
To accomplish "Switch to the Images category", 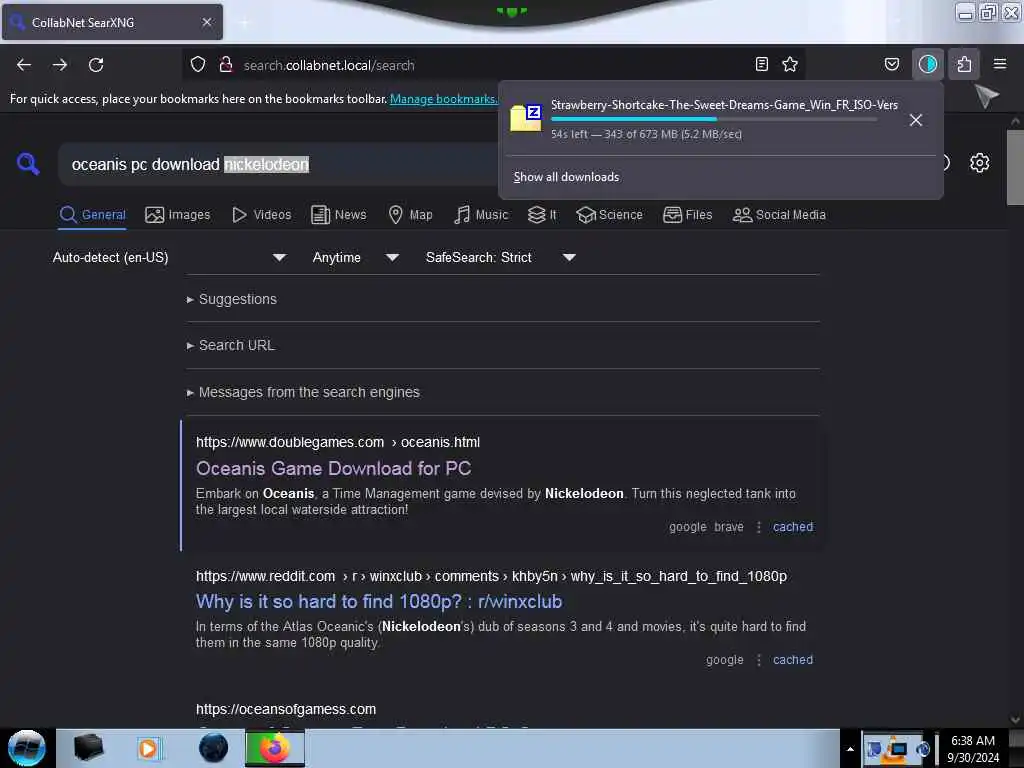I will (178, 215).
